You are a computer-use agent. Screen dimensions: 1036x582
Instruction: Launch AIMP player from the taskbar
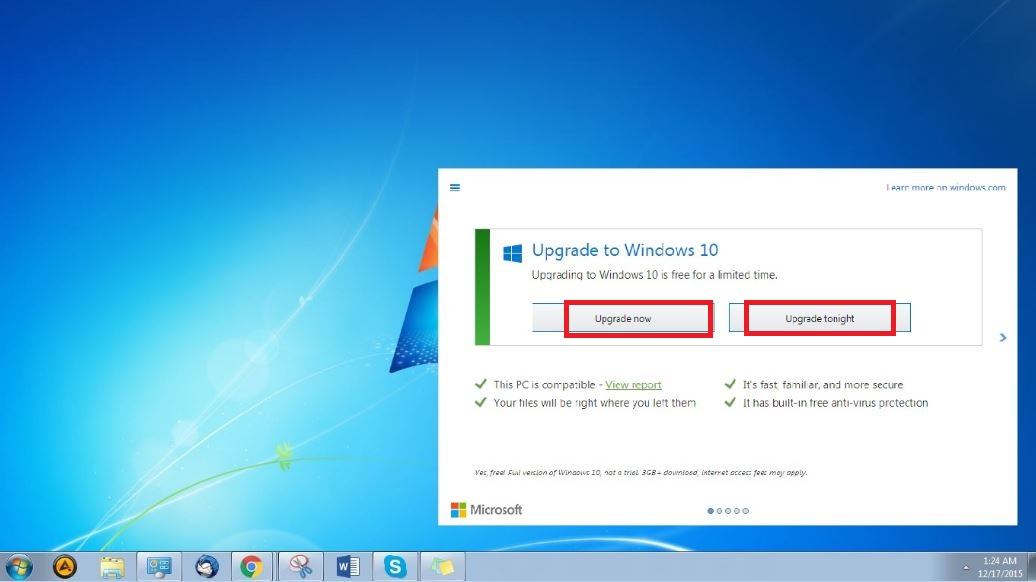click(x=65, y=567)
